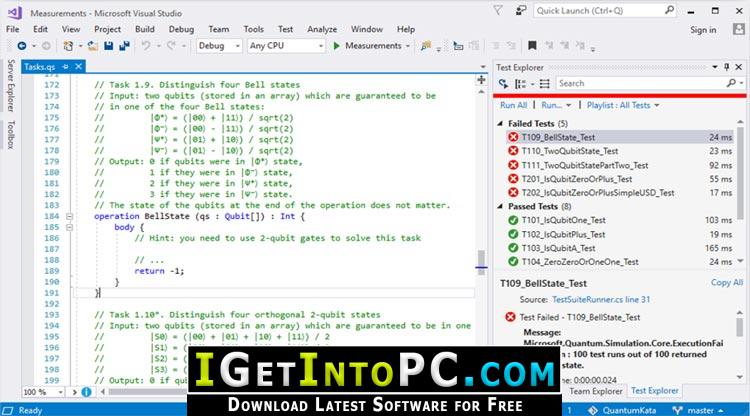The width and height of the screenshot is (750, 416).
Task: Click the account avatar icon beside Sign in
Action: pyautogui.click(x=739, y=29)
